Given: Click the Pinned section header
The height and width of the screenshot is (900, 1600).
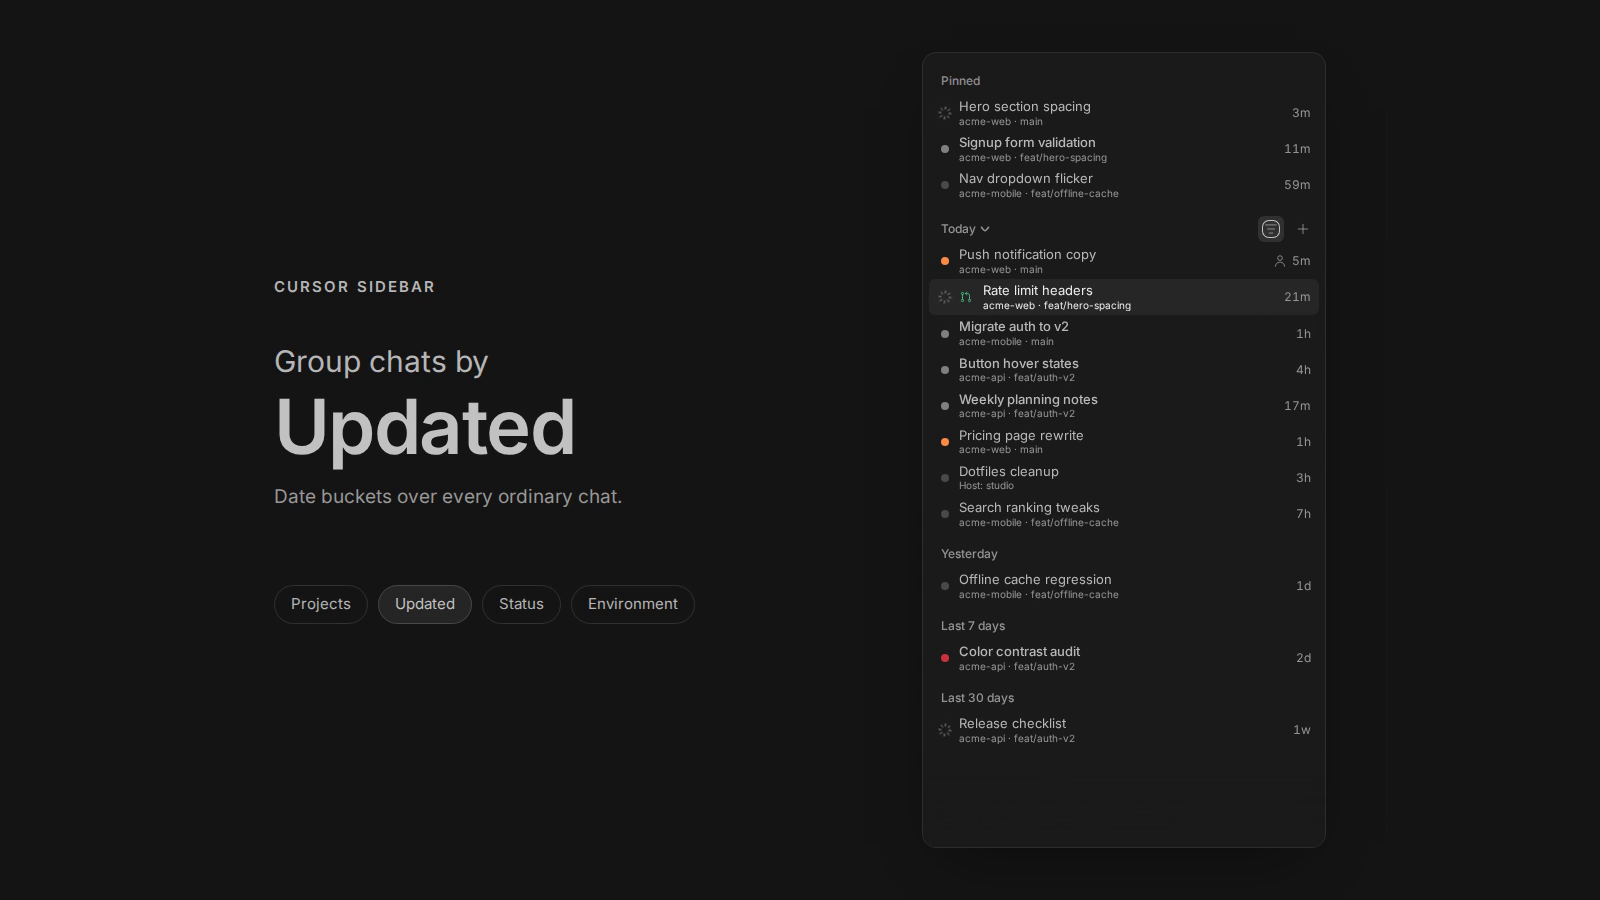Looking at the screenshot, I should [x=960, y=81].
